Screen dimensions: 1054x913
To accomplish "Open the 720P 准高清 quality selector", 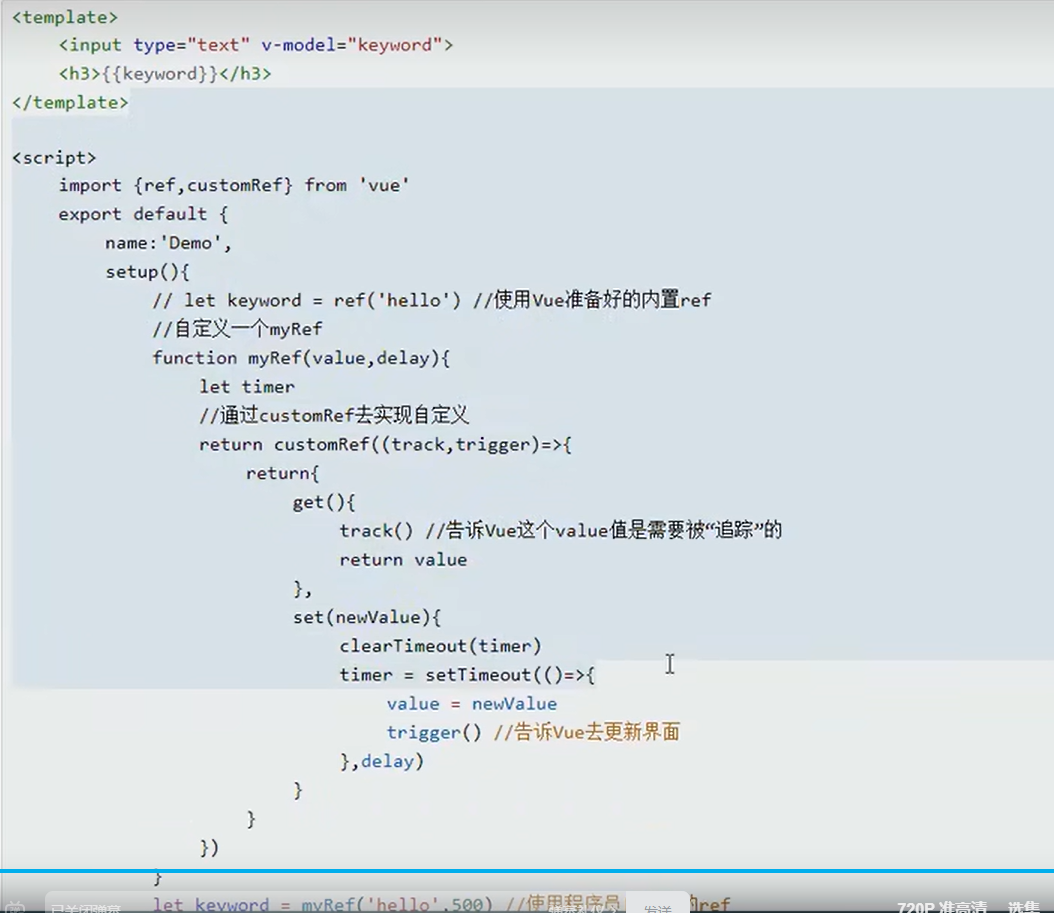I will pyautogui.click(x=941, y=907).
